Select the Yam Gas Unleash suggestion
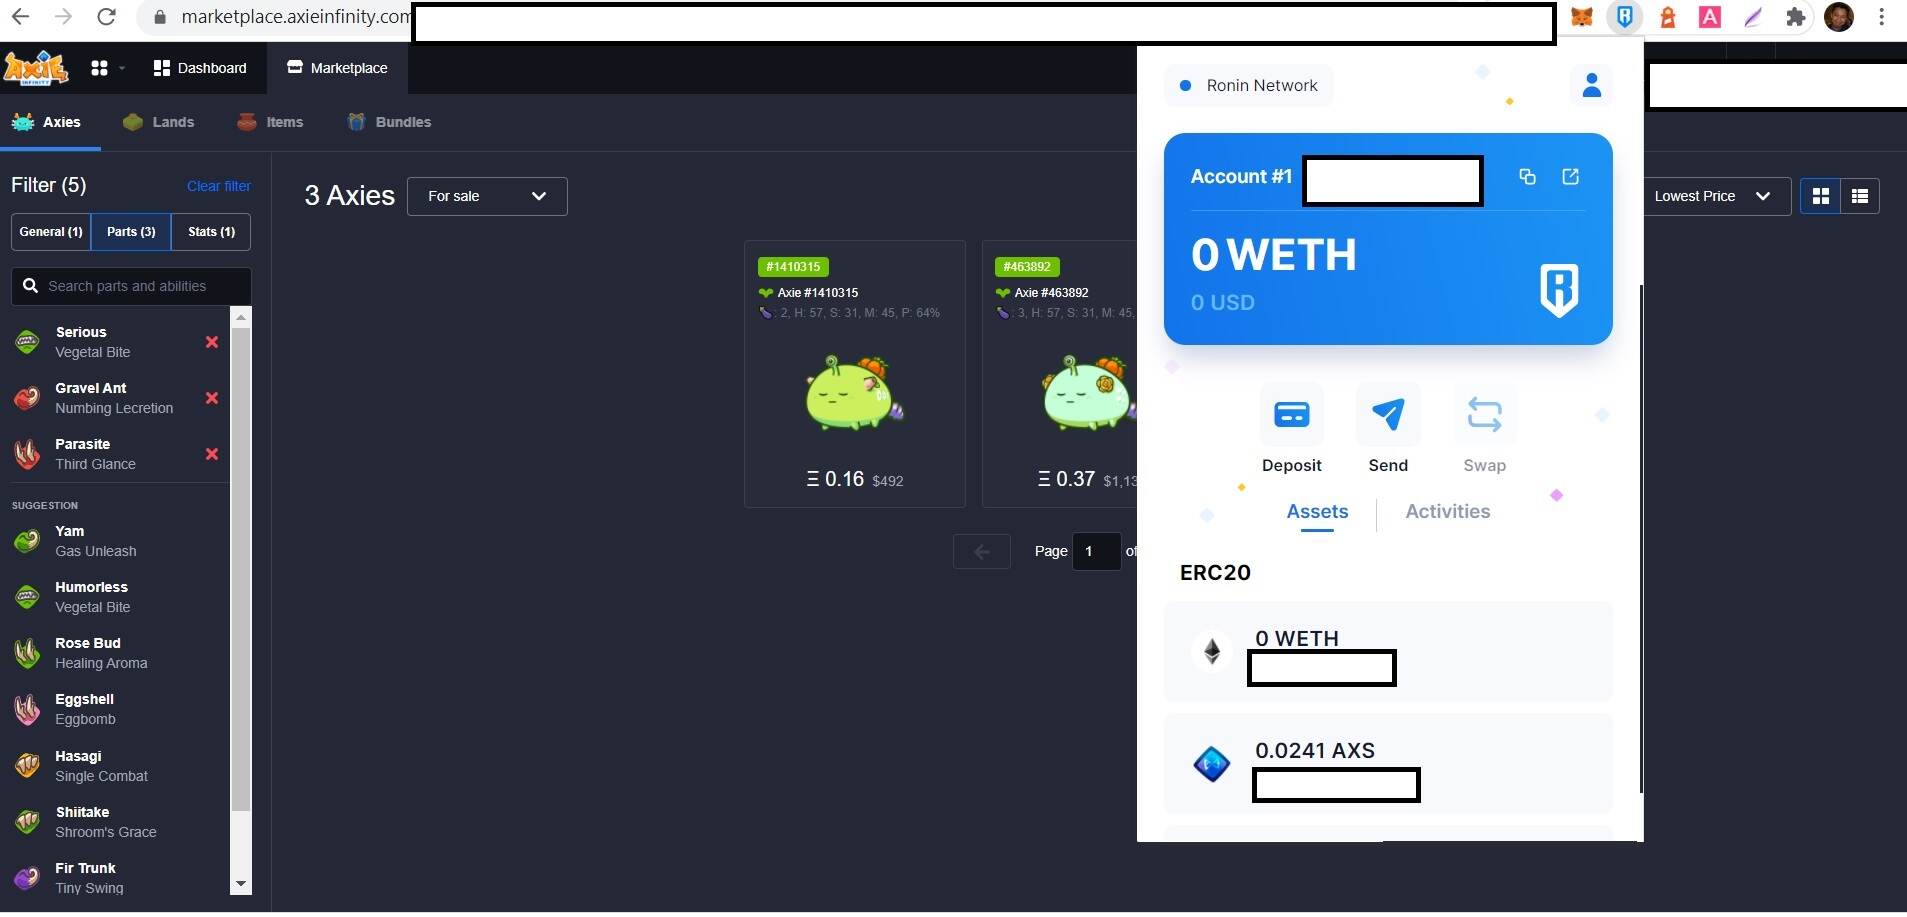The width and height of the screenshot is (1907, 917). click(x=118, y=541)
